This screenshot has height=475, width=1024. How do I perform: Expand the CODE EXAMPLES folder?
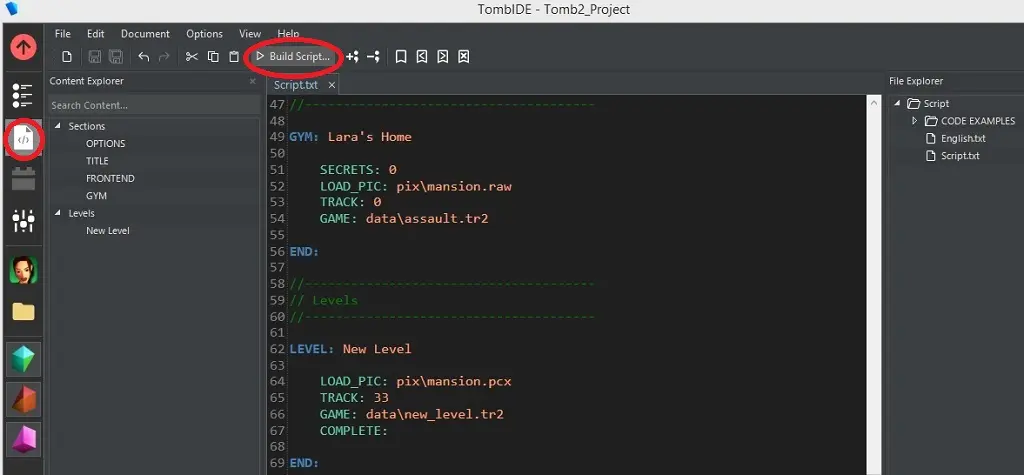[x=914, y=121]
